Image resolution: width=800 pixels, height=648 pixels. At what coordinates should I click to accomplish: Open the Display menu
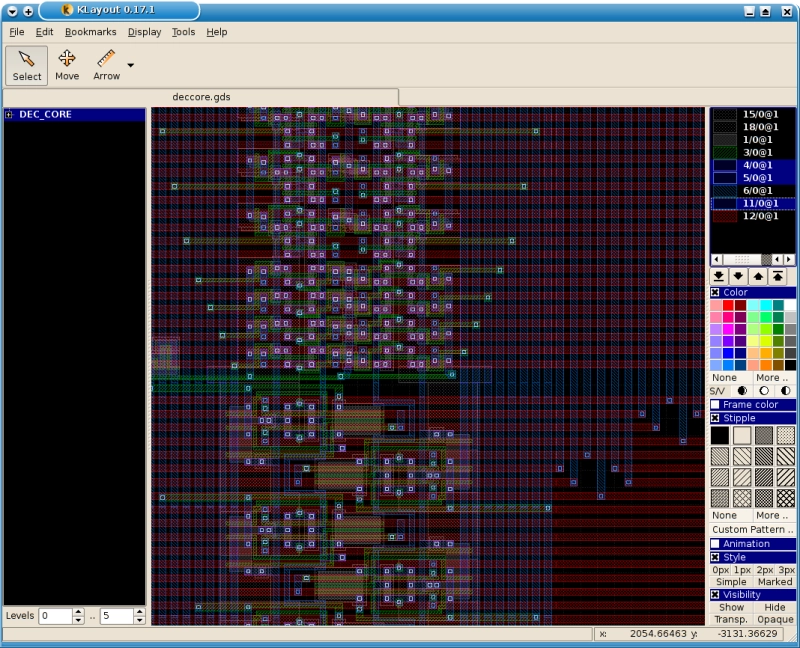[x=144, y=32]
